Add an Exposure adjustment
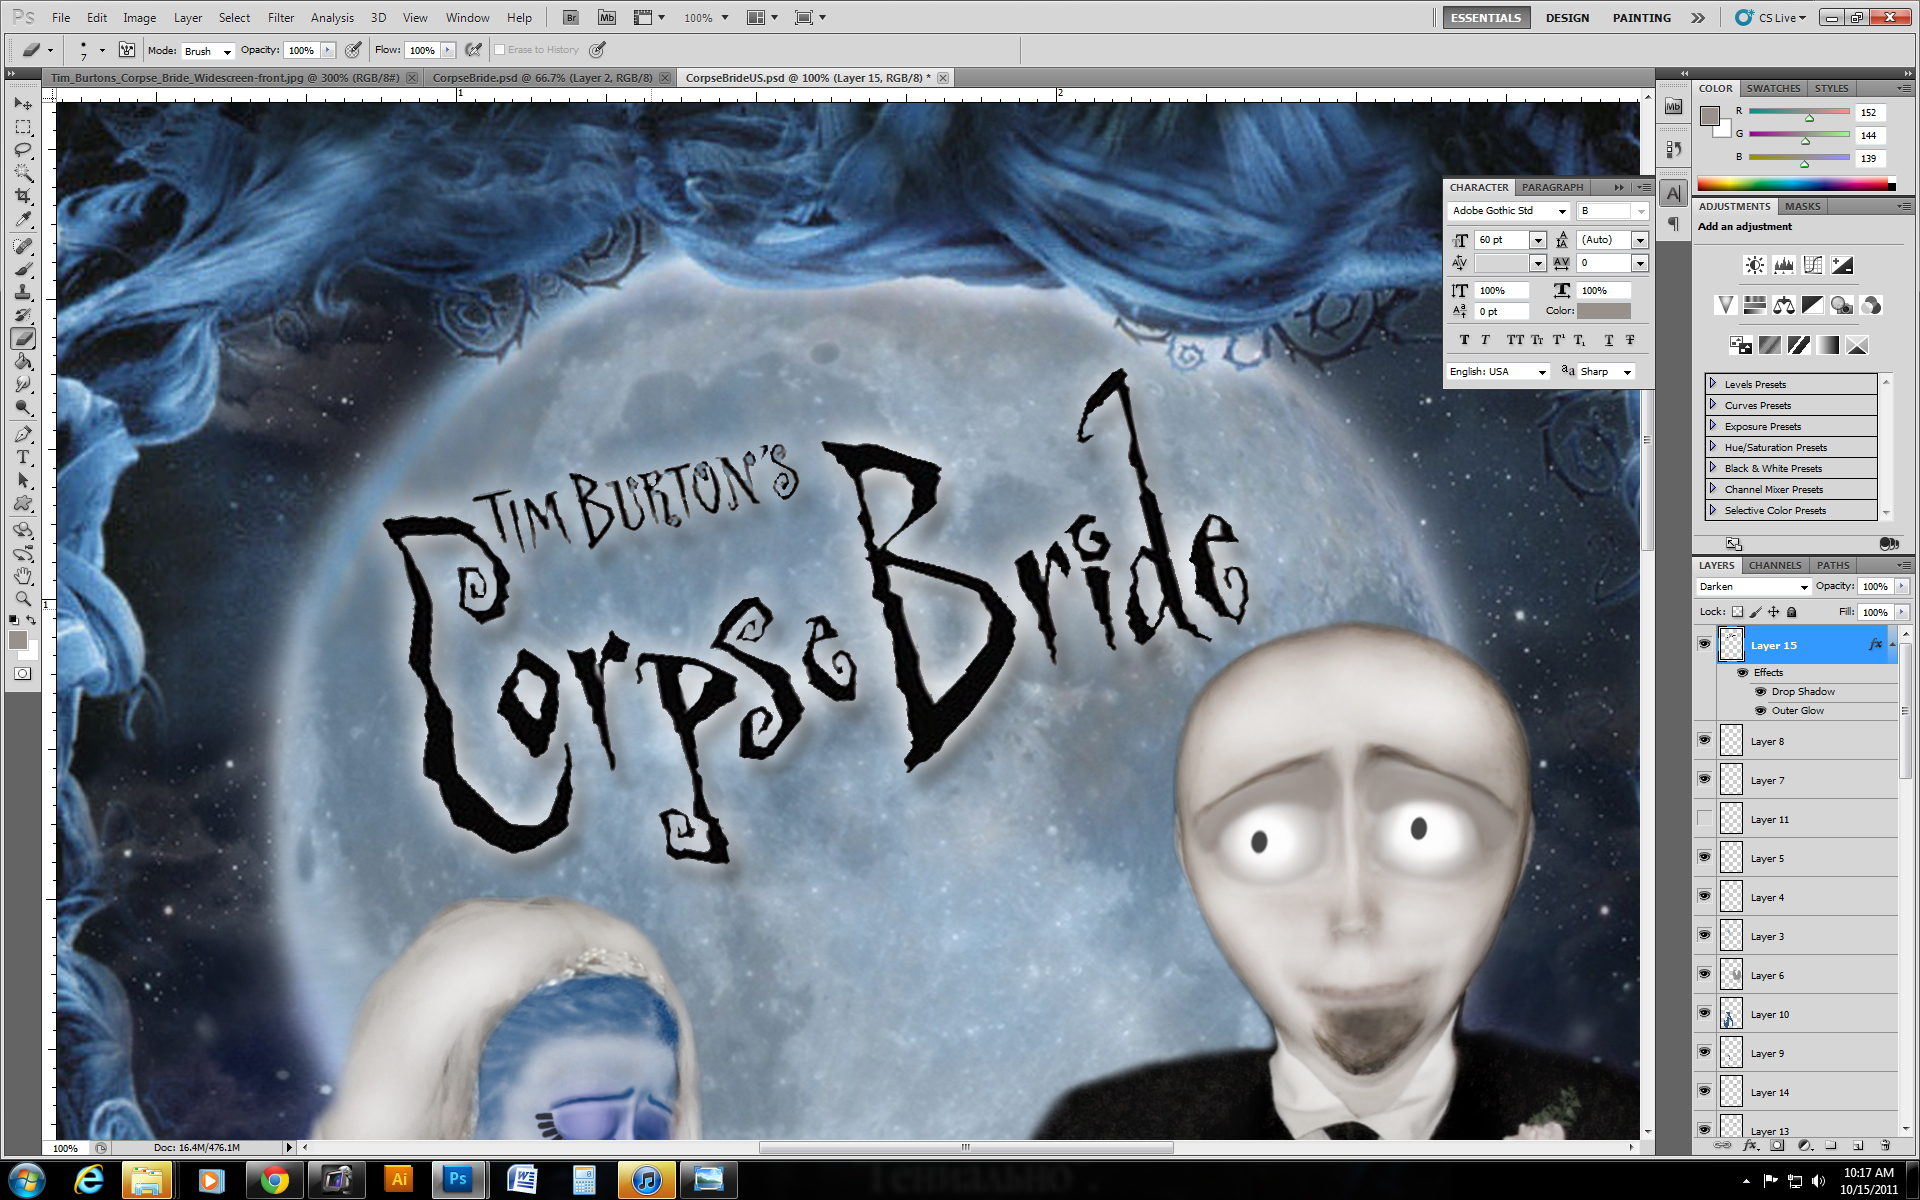Image resolution: width=1920 pixels, height=1200 pixels. point(1842,265)
